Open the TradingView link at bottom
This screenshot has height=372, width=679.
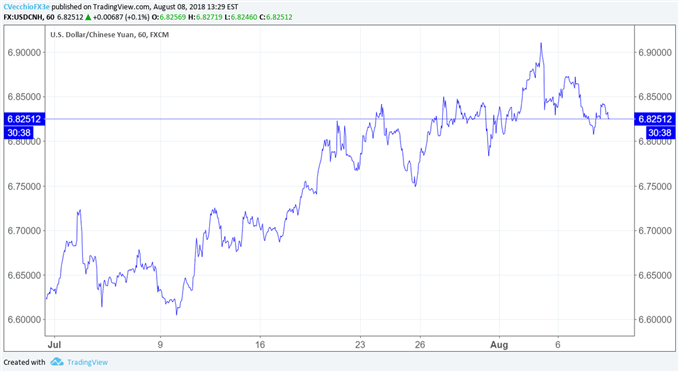[x=87, y=362]
